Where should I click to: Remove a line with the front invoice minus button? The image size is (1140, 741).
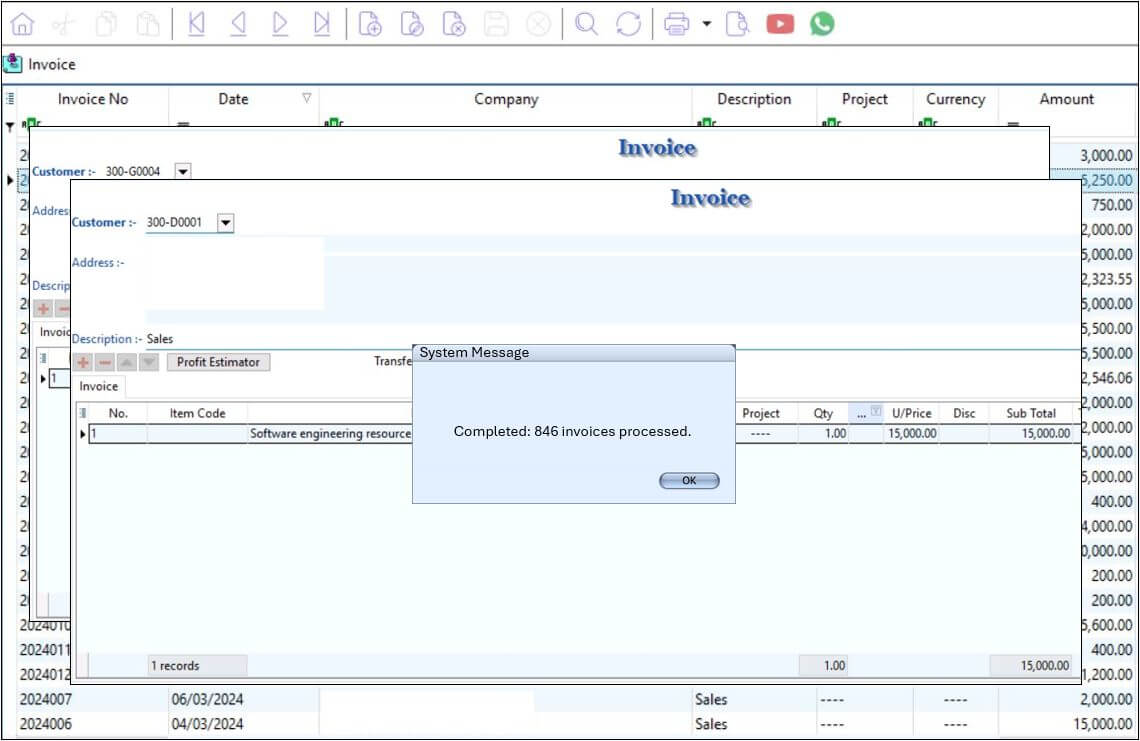[x=105, y=362]
